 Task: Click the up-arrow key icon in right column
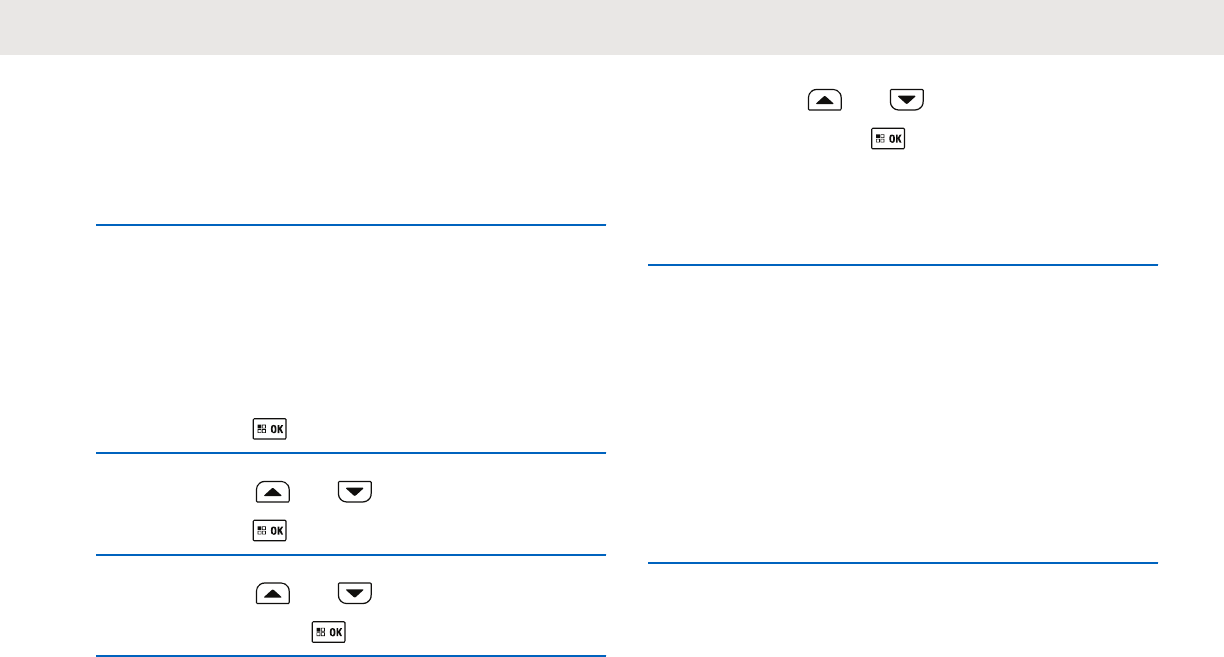pyautogui.click(x=826, y=100)
